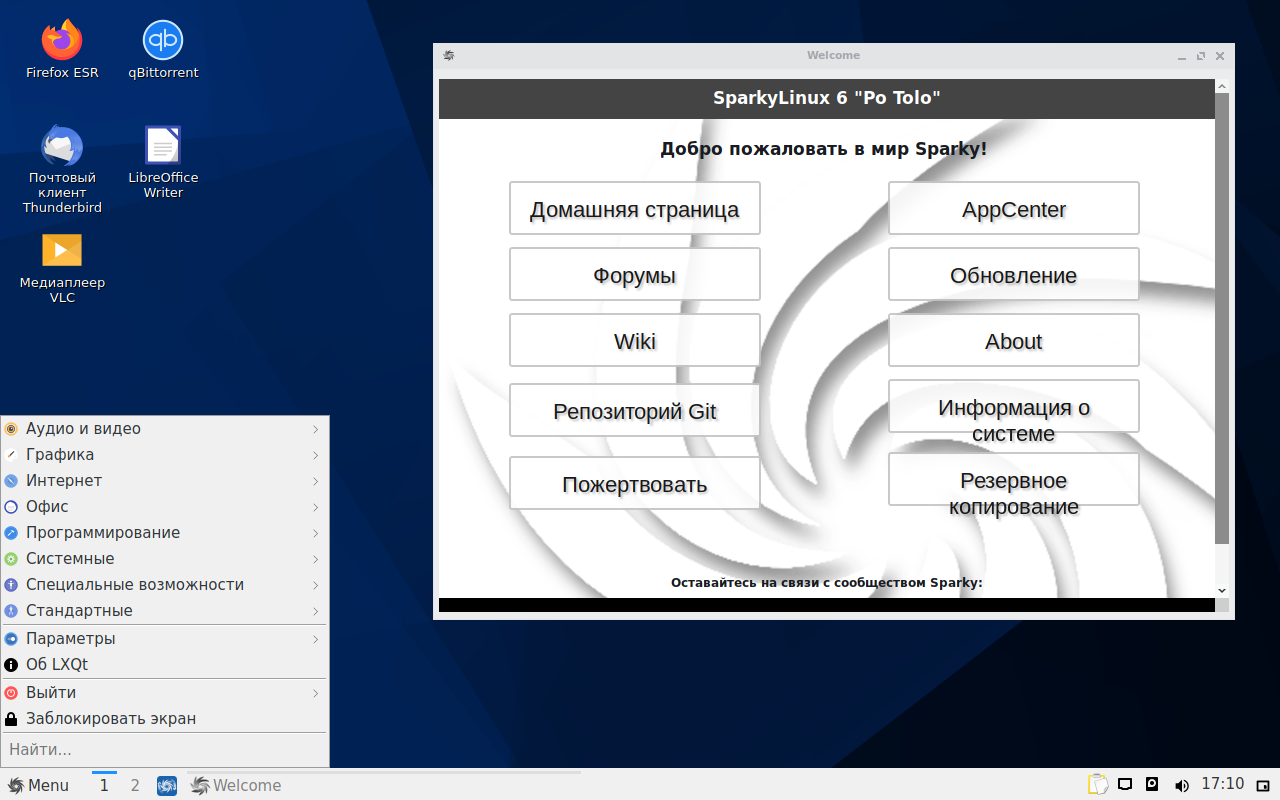
Task: Click the display monitor tray icon
Action: 1125,785
